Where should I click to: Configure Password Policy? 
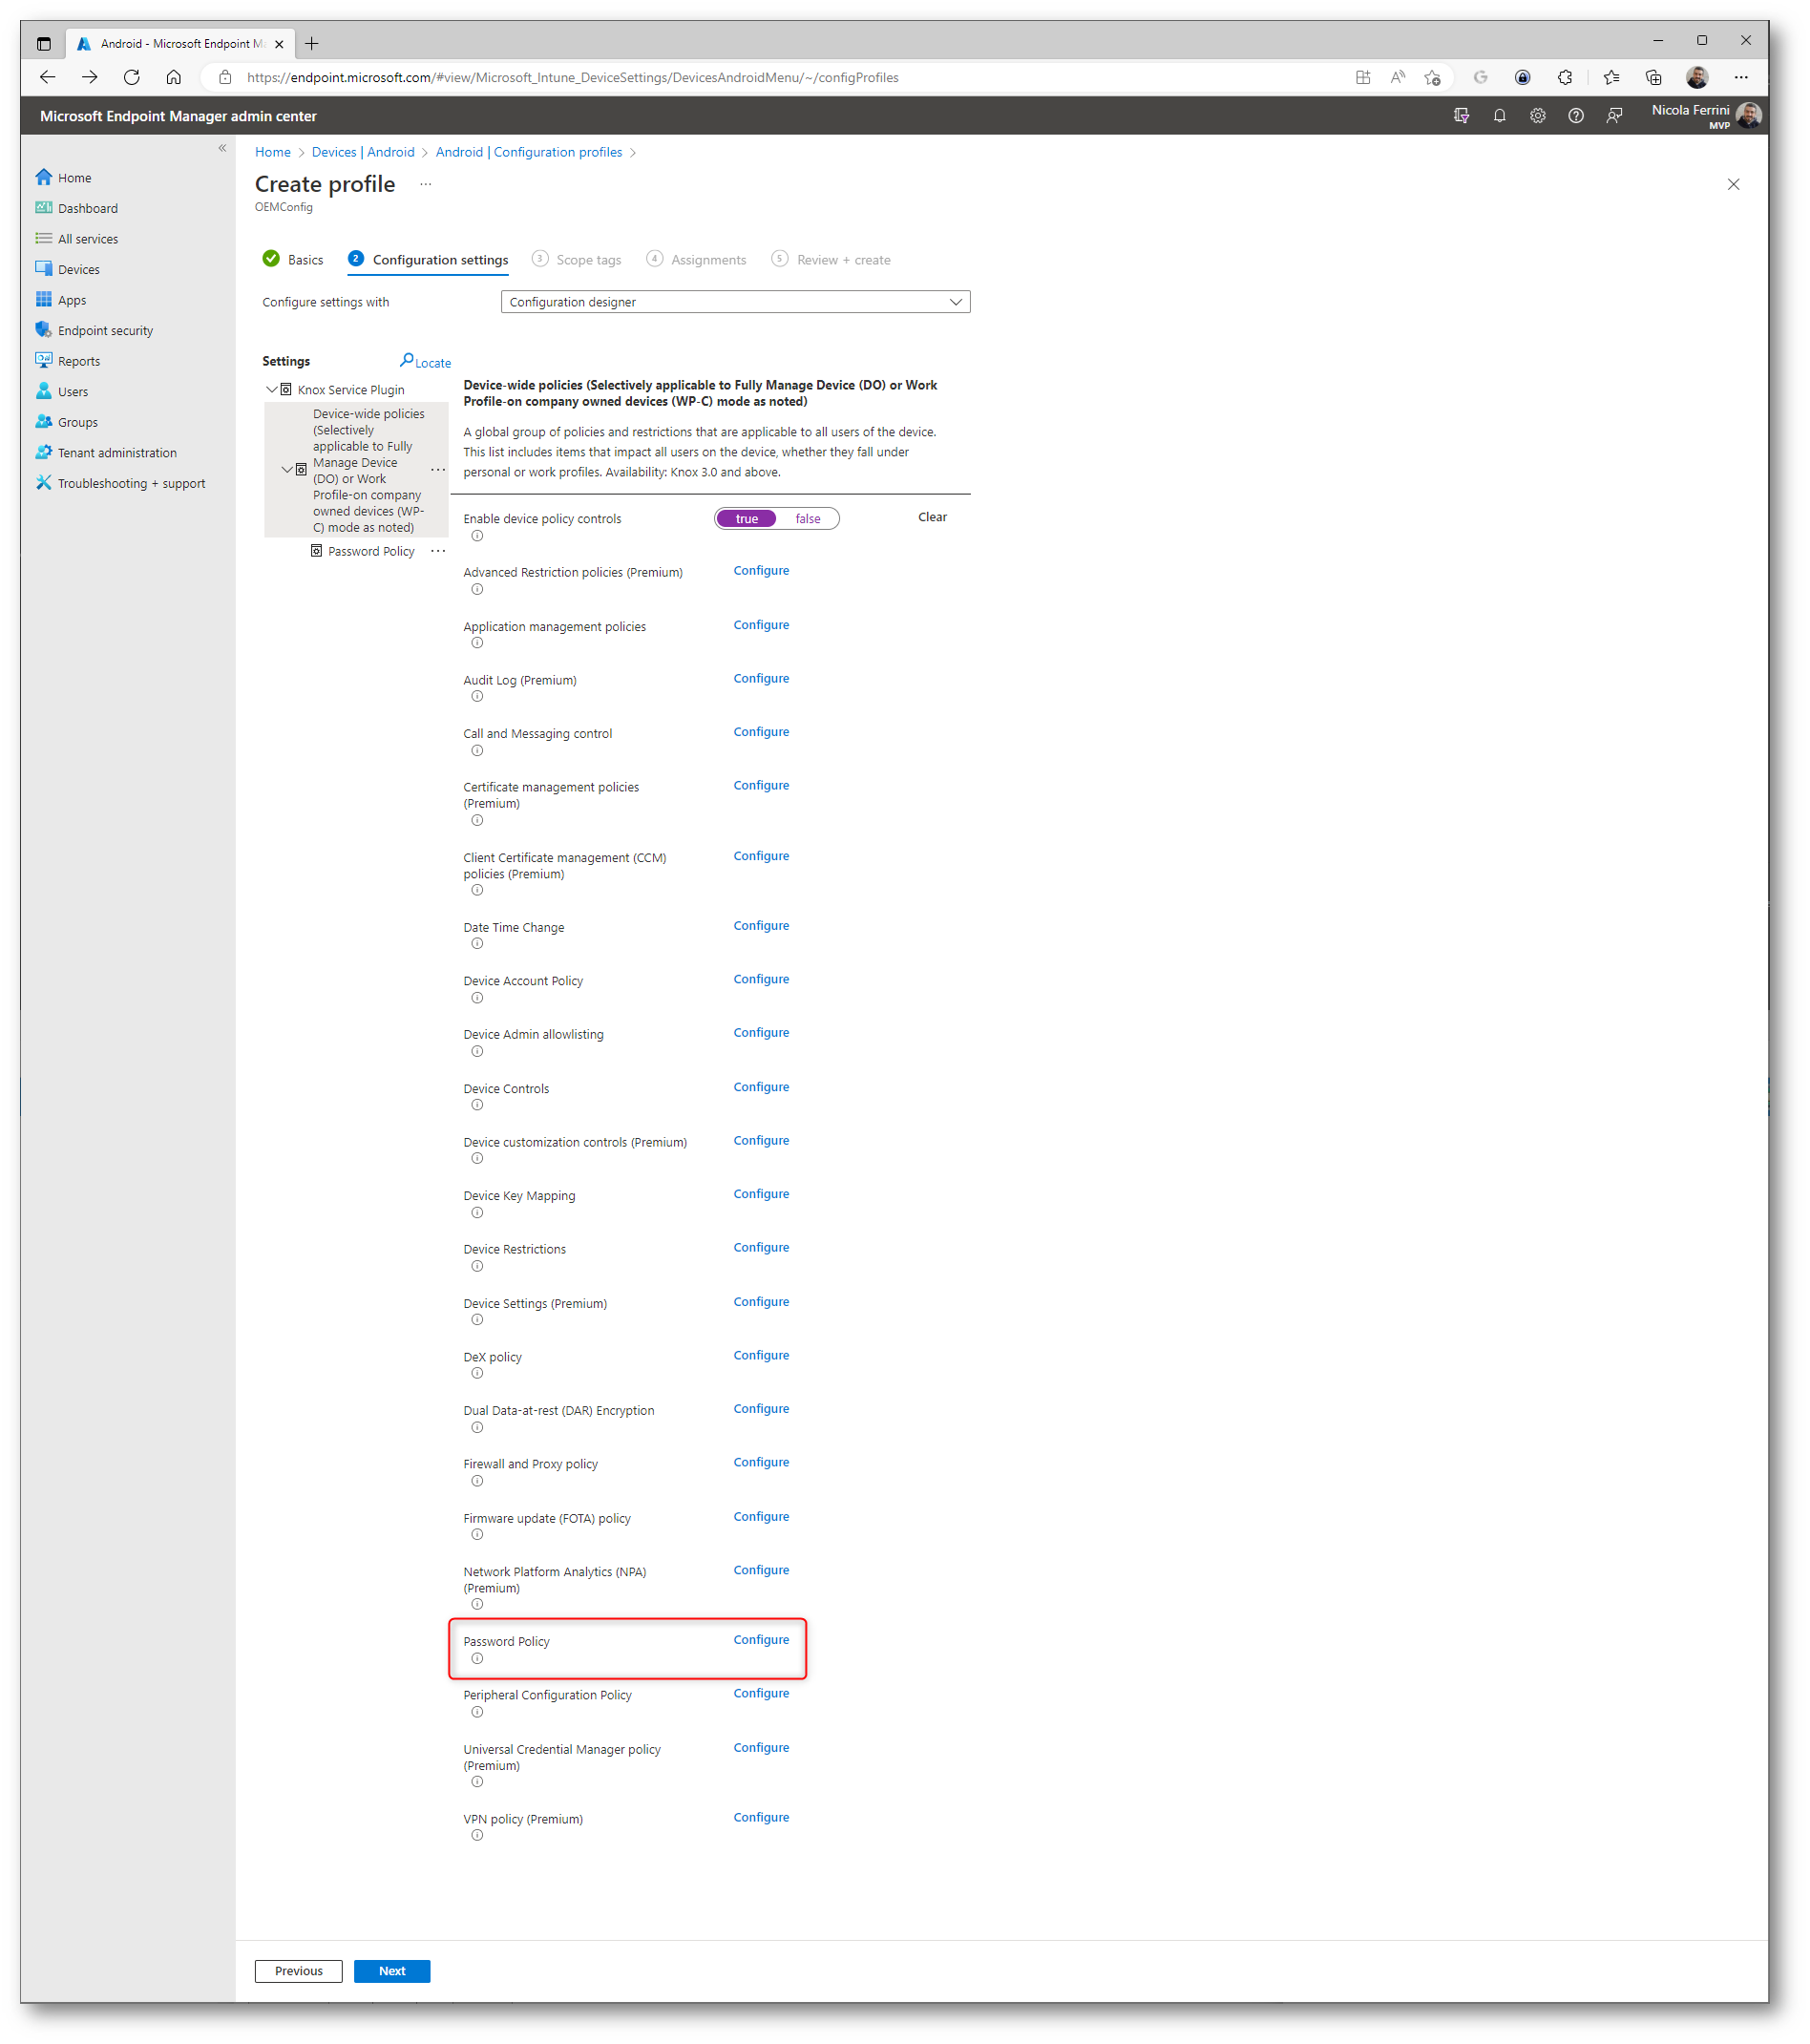click(x=761, y=1640)
